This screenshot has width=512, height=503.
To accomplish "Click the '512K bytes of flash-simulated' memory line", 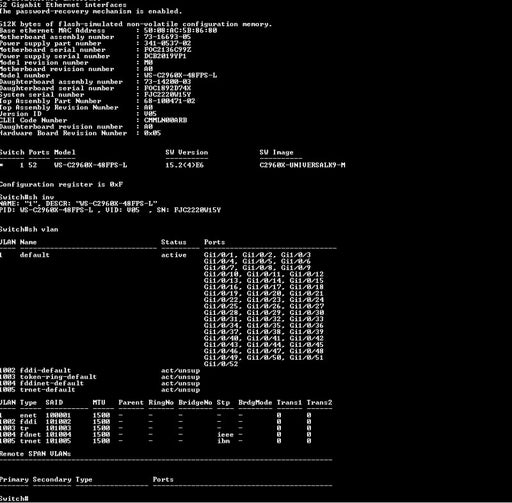I will click(136, 24).
